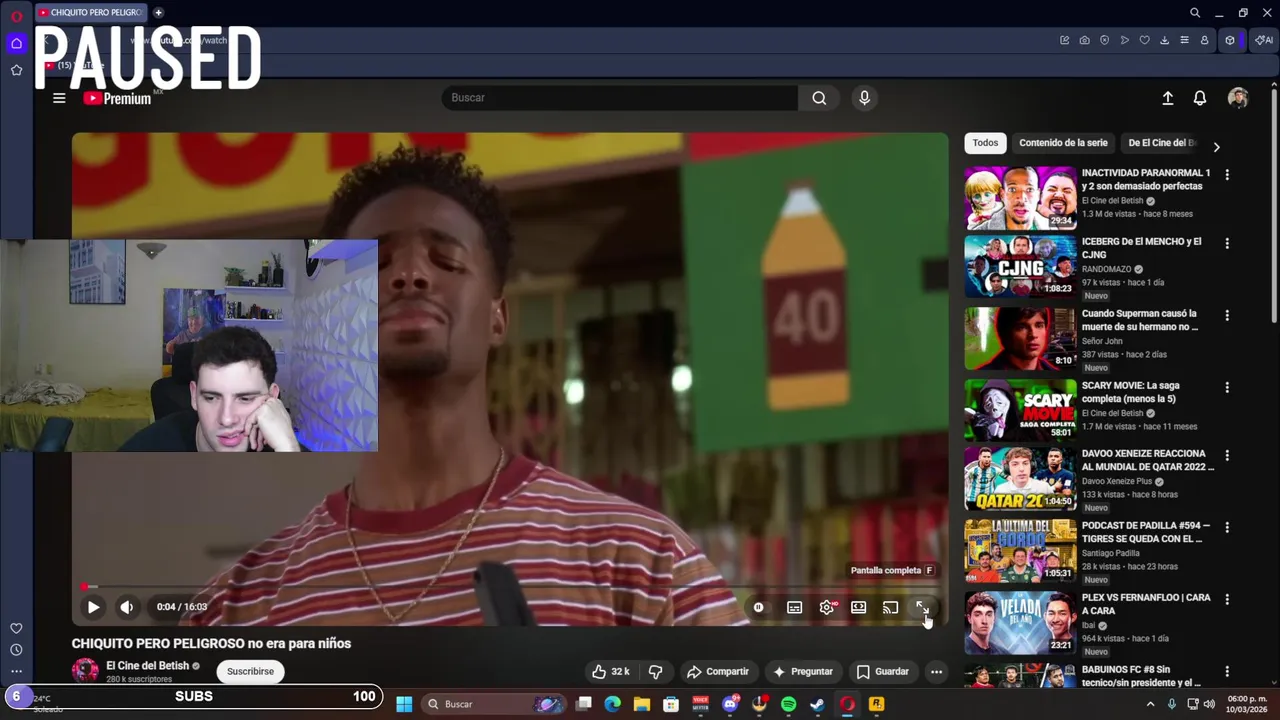Subscribe with the Suscribirse button
Image resolution: width=1280 pixels, height=720 pixels.
(250, 671)
